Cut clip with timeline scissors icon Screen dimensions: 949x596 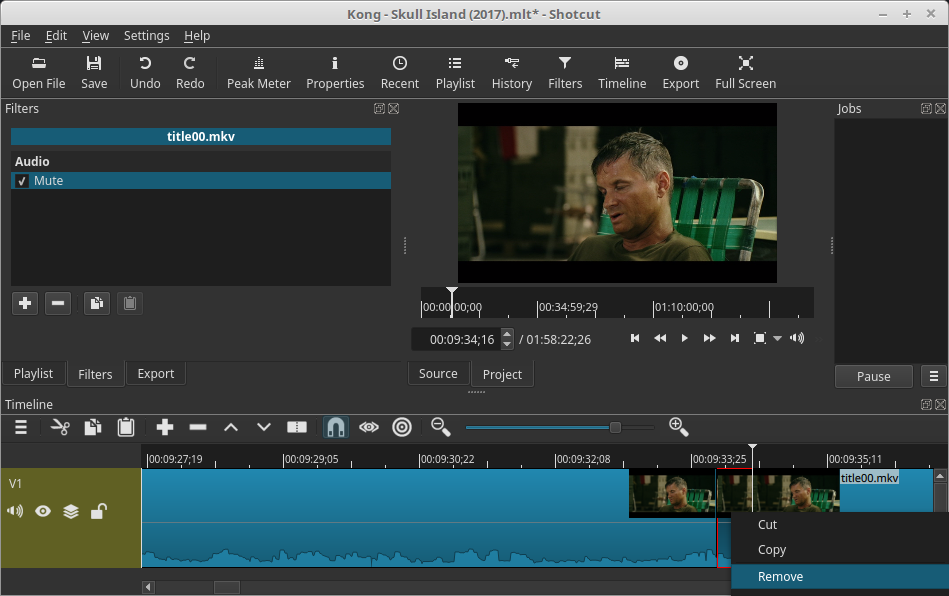click(60, 428)
